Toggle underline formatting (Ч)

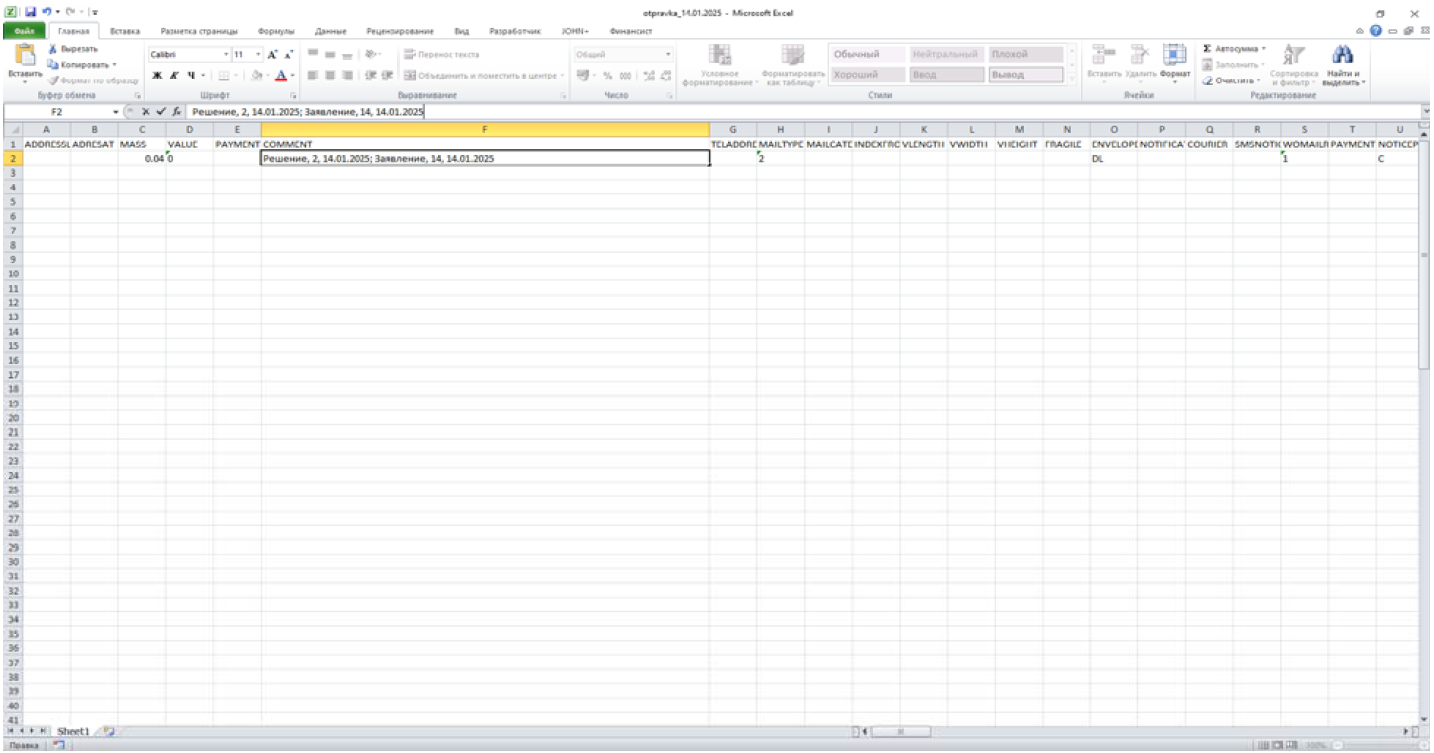(190, 75)
